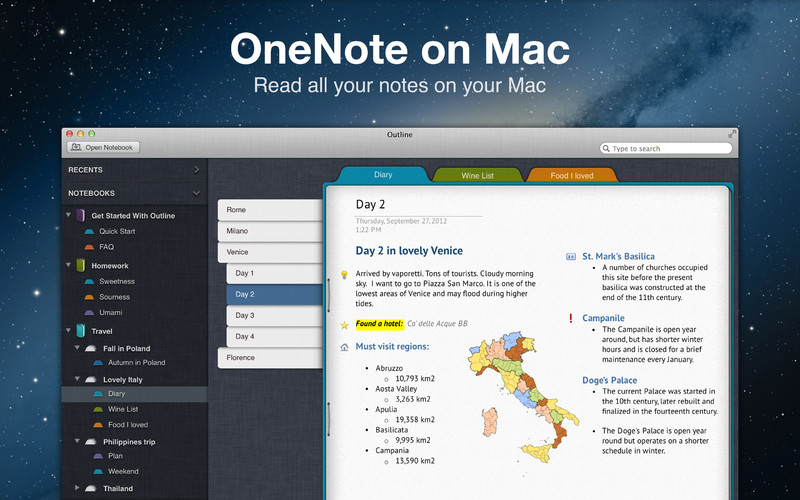
Task: Click the blue Diary section icon in sidebar
Action: pyautogui.click(x=98, y=394)
